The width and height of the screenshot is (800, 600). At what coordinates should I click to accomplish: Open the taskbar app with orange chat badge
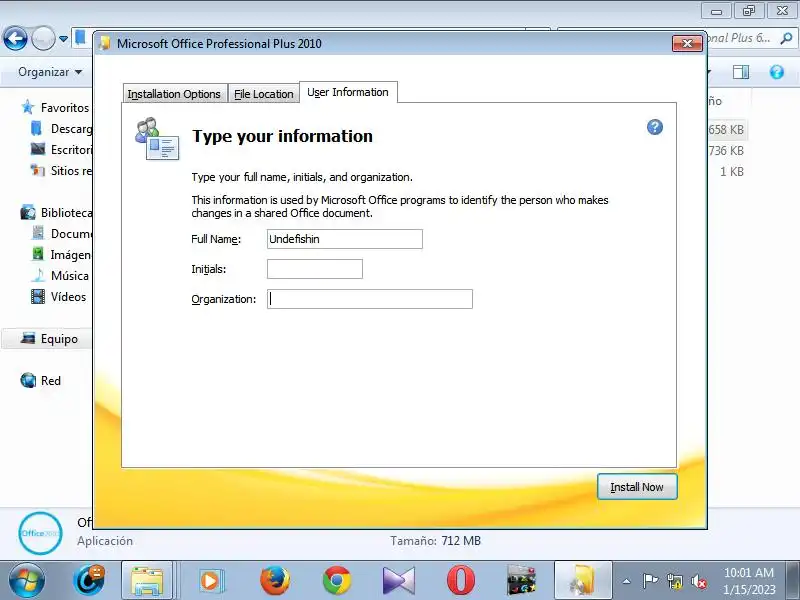[x=89, y=580]
